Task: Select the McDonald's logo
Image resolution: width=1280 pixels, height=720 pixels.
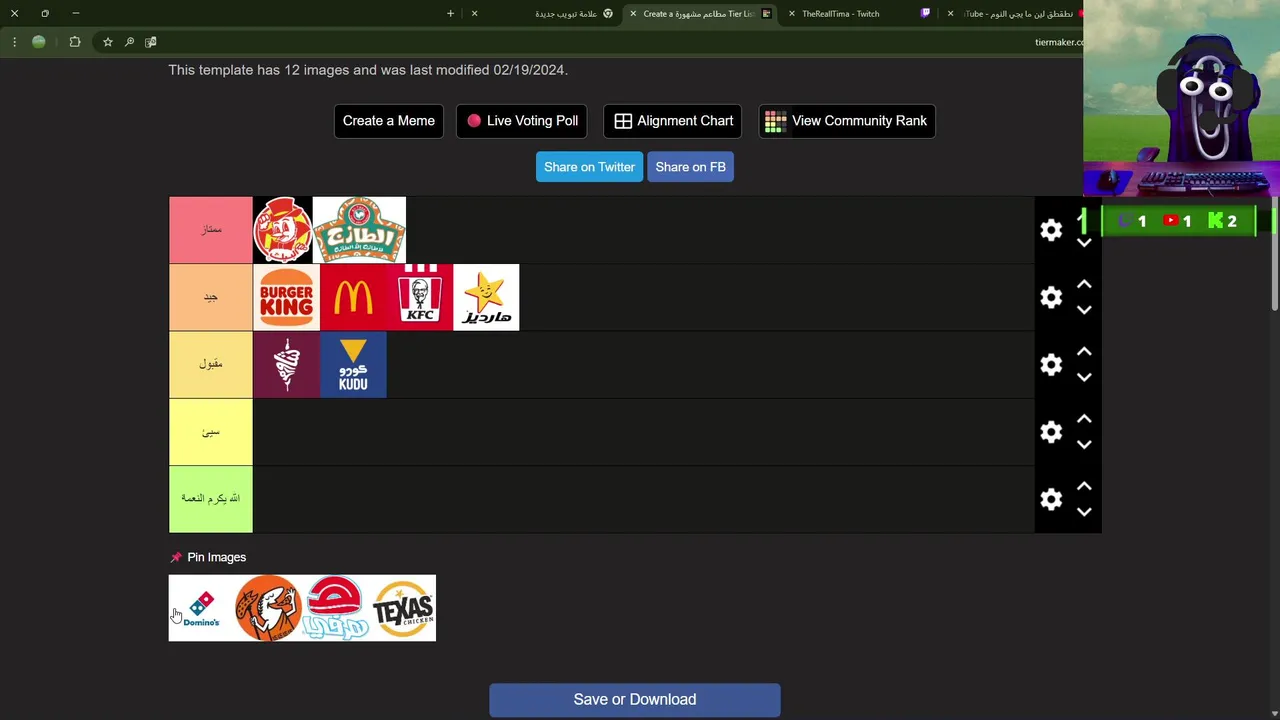Action: pos(353,297)
